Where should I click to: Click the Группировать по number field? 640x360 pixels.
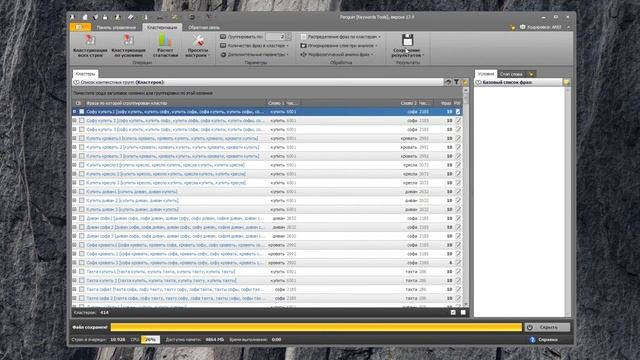point(275,37)
